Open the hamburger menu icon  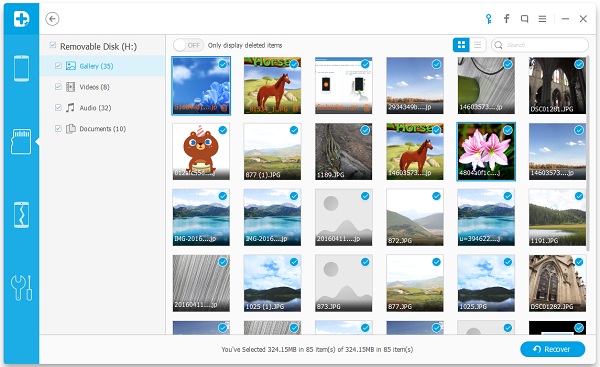542,19
